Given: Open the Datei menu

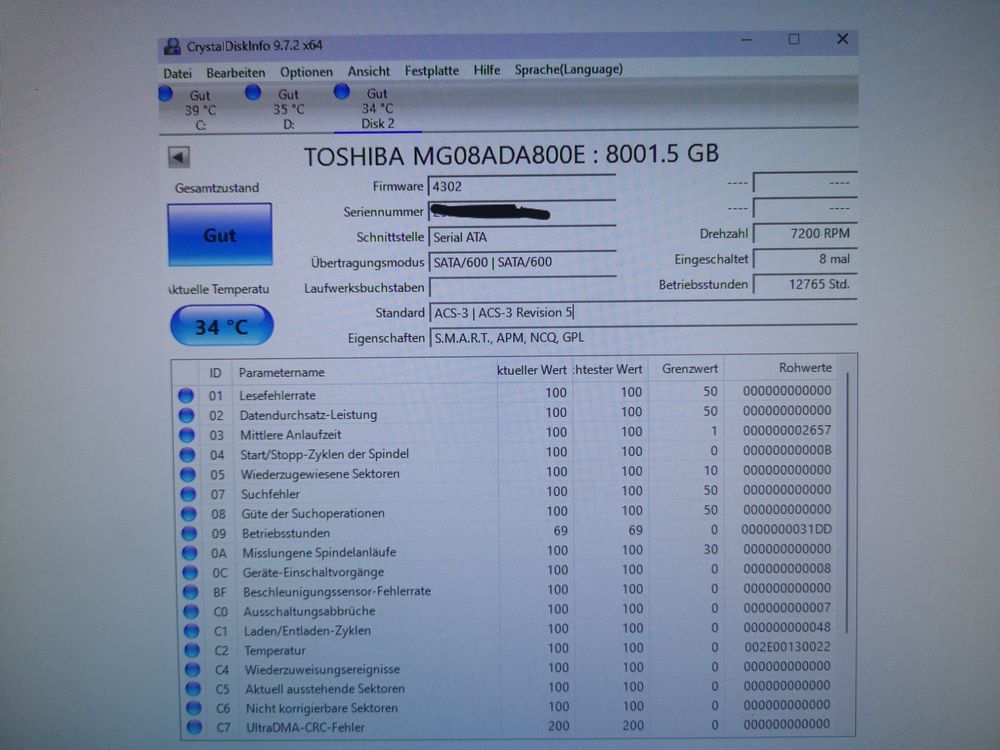Looking at the screenshot, I should (177, 73).
